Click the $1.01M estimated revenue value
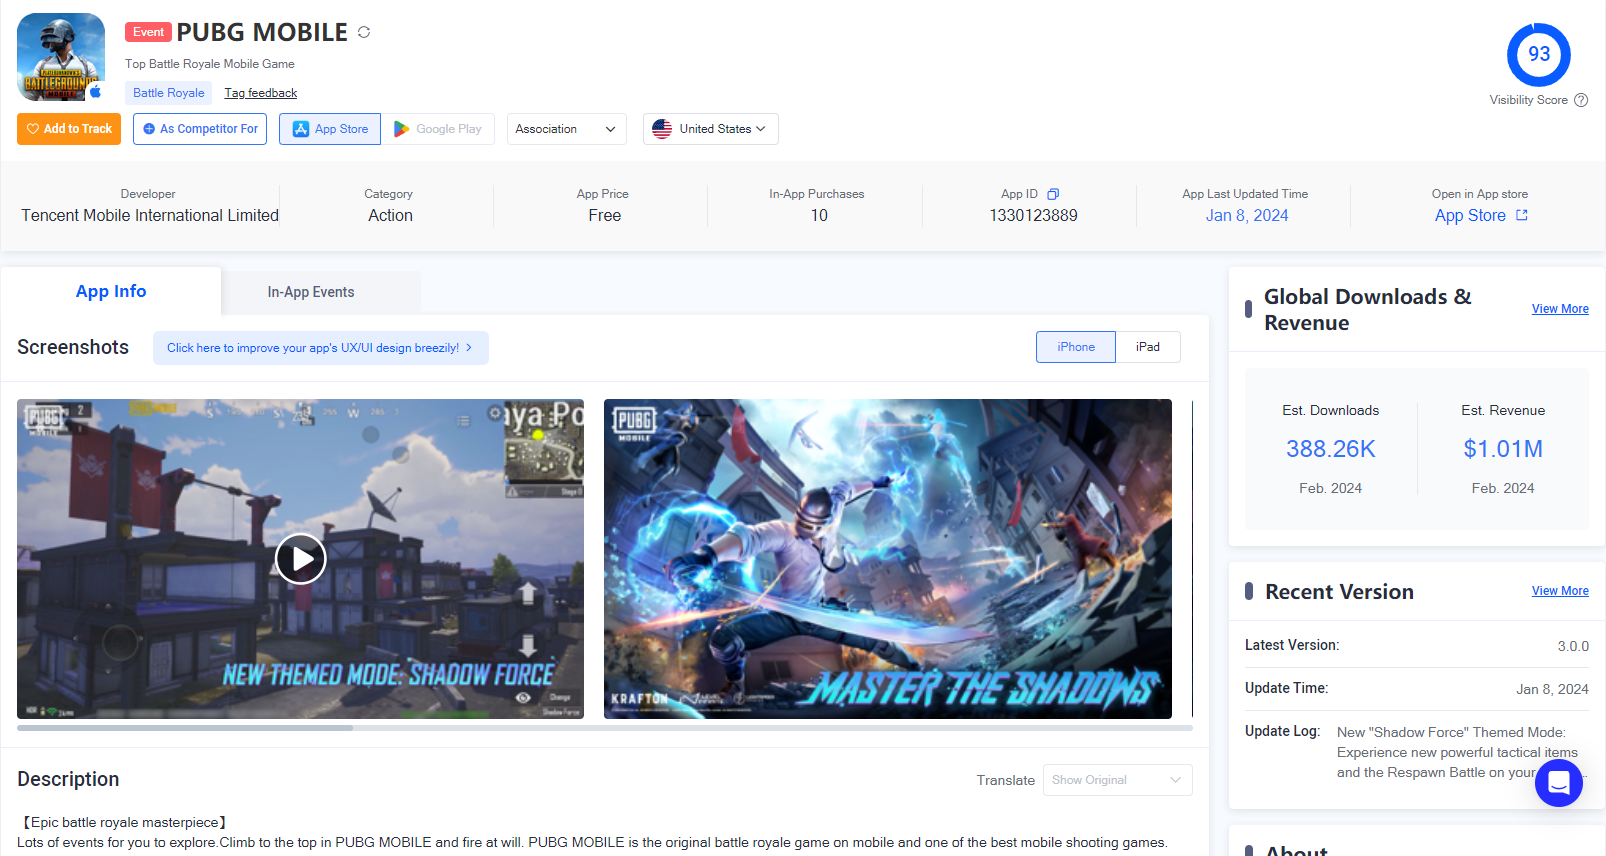The image size is (1606, 856). [x=1503, y=449]
